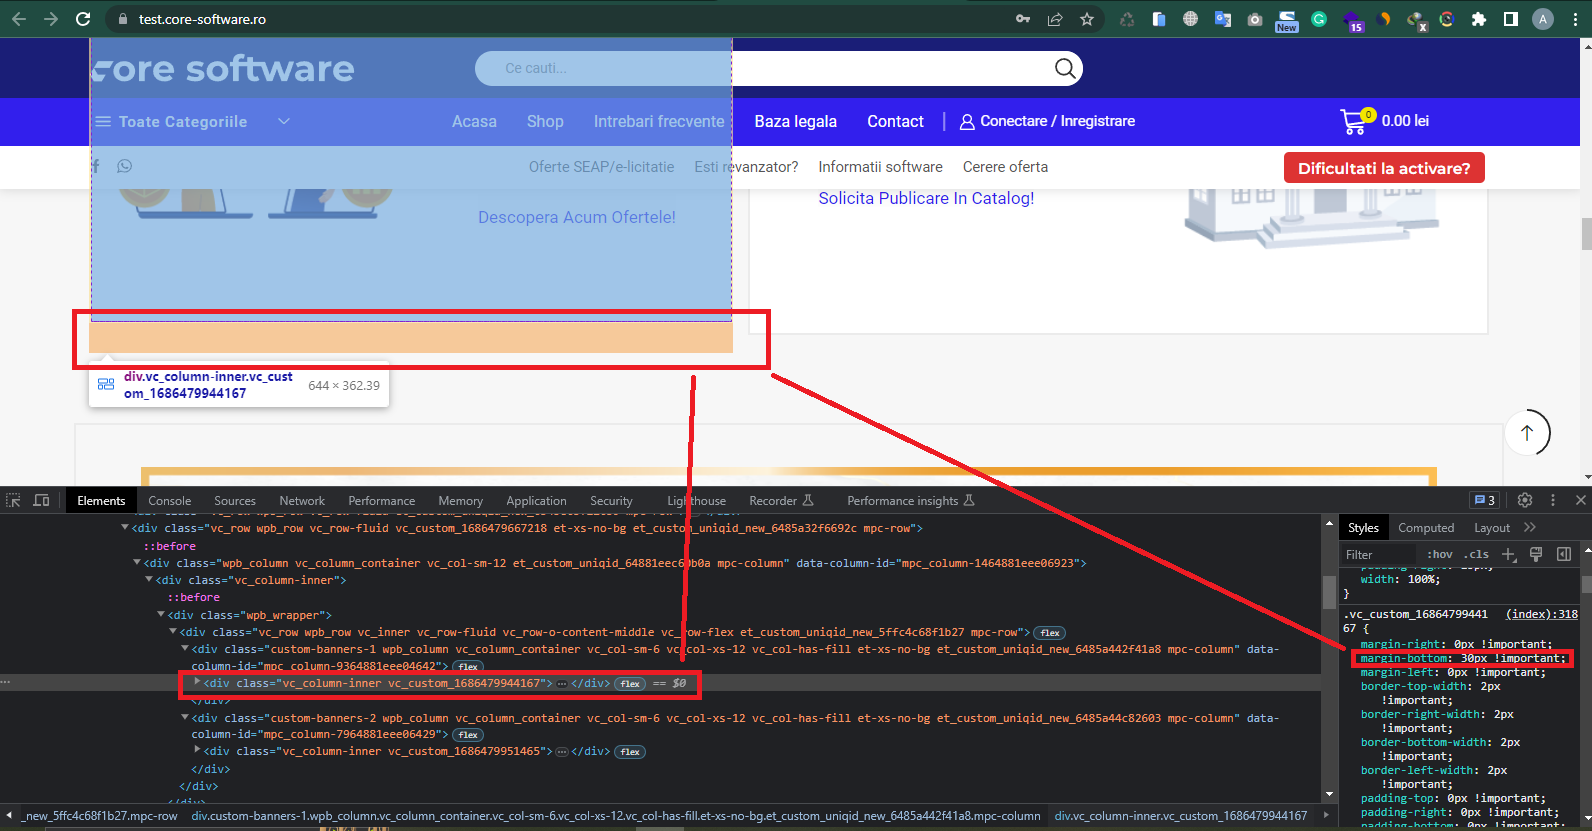Click the Dificultati la activare? button

1384,168
